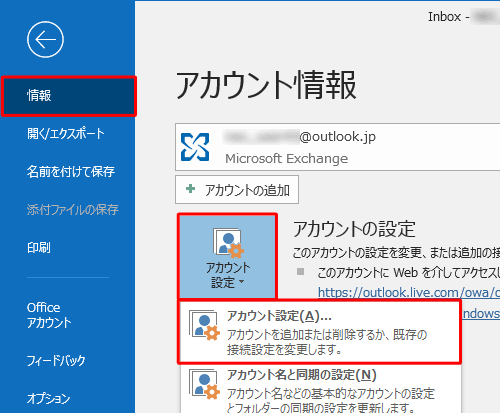Open the フィードバック menu item
The image size is (500, 413).
(56, 361)
